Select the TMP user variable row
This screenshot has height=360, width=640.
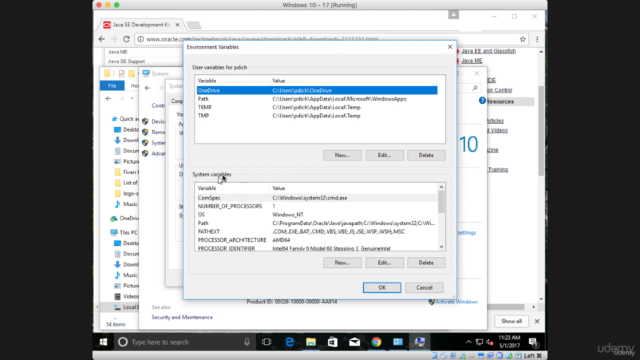click(317, 116)
